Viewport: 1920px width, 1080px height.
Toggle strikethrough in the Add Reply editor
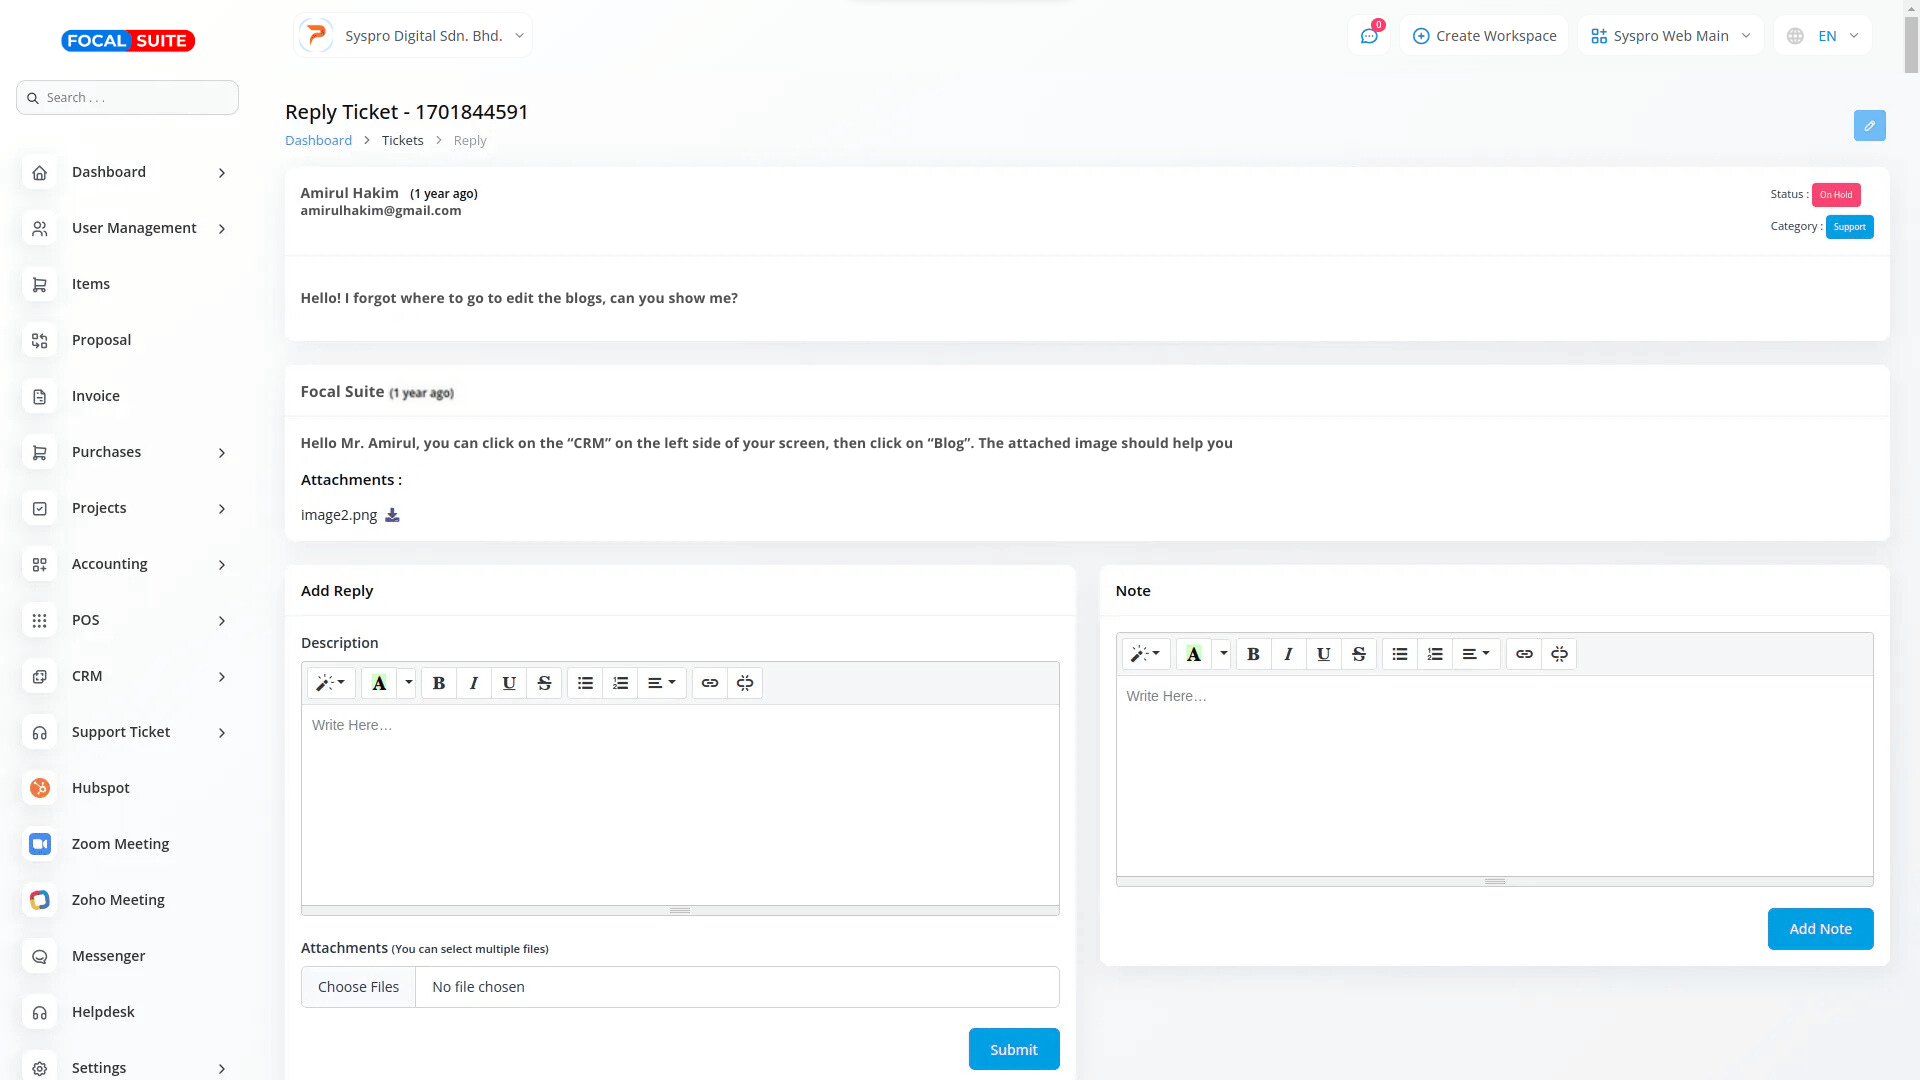544,683
